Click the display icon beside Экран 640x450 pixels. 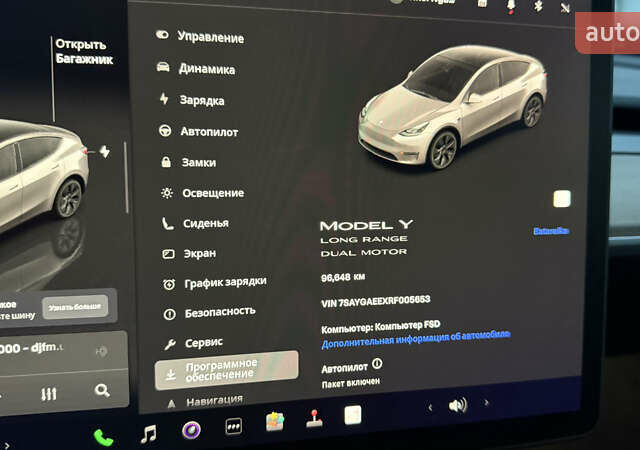click(169, 254)
